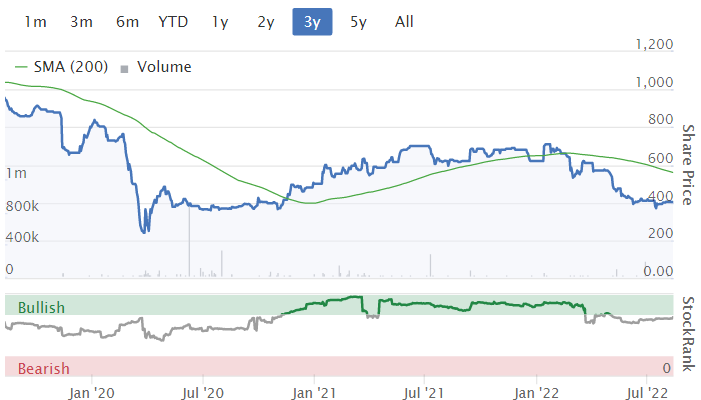Show year-to-date with YTD button
The height and width of the screenshot is (400, 701).
coord(171,21)
